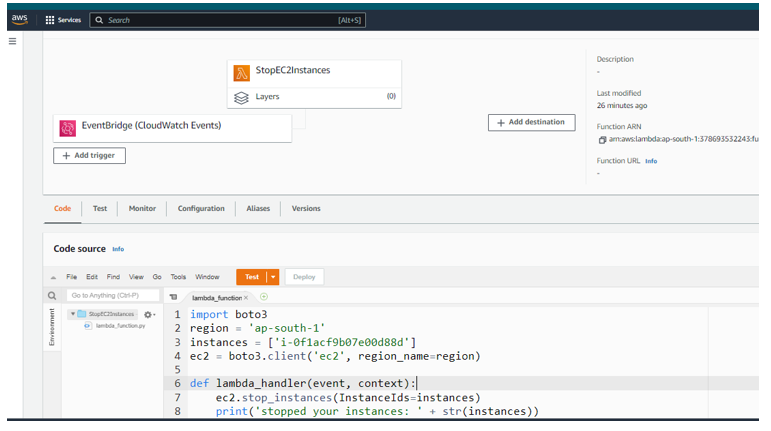Click the Deploy button
The width and height of the screenshot is (771, 431).
coord(304,277)
